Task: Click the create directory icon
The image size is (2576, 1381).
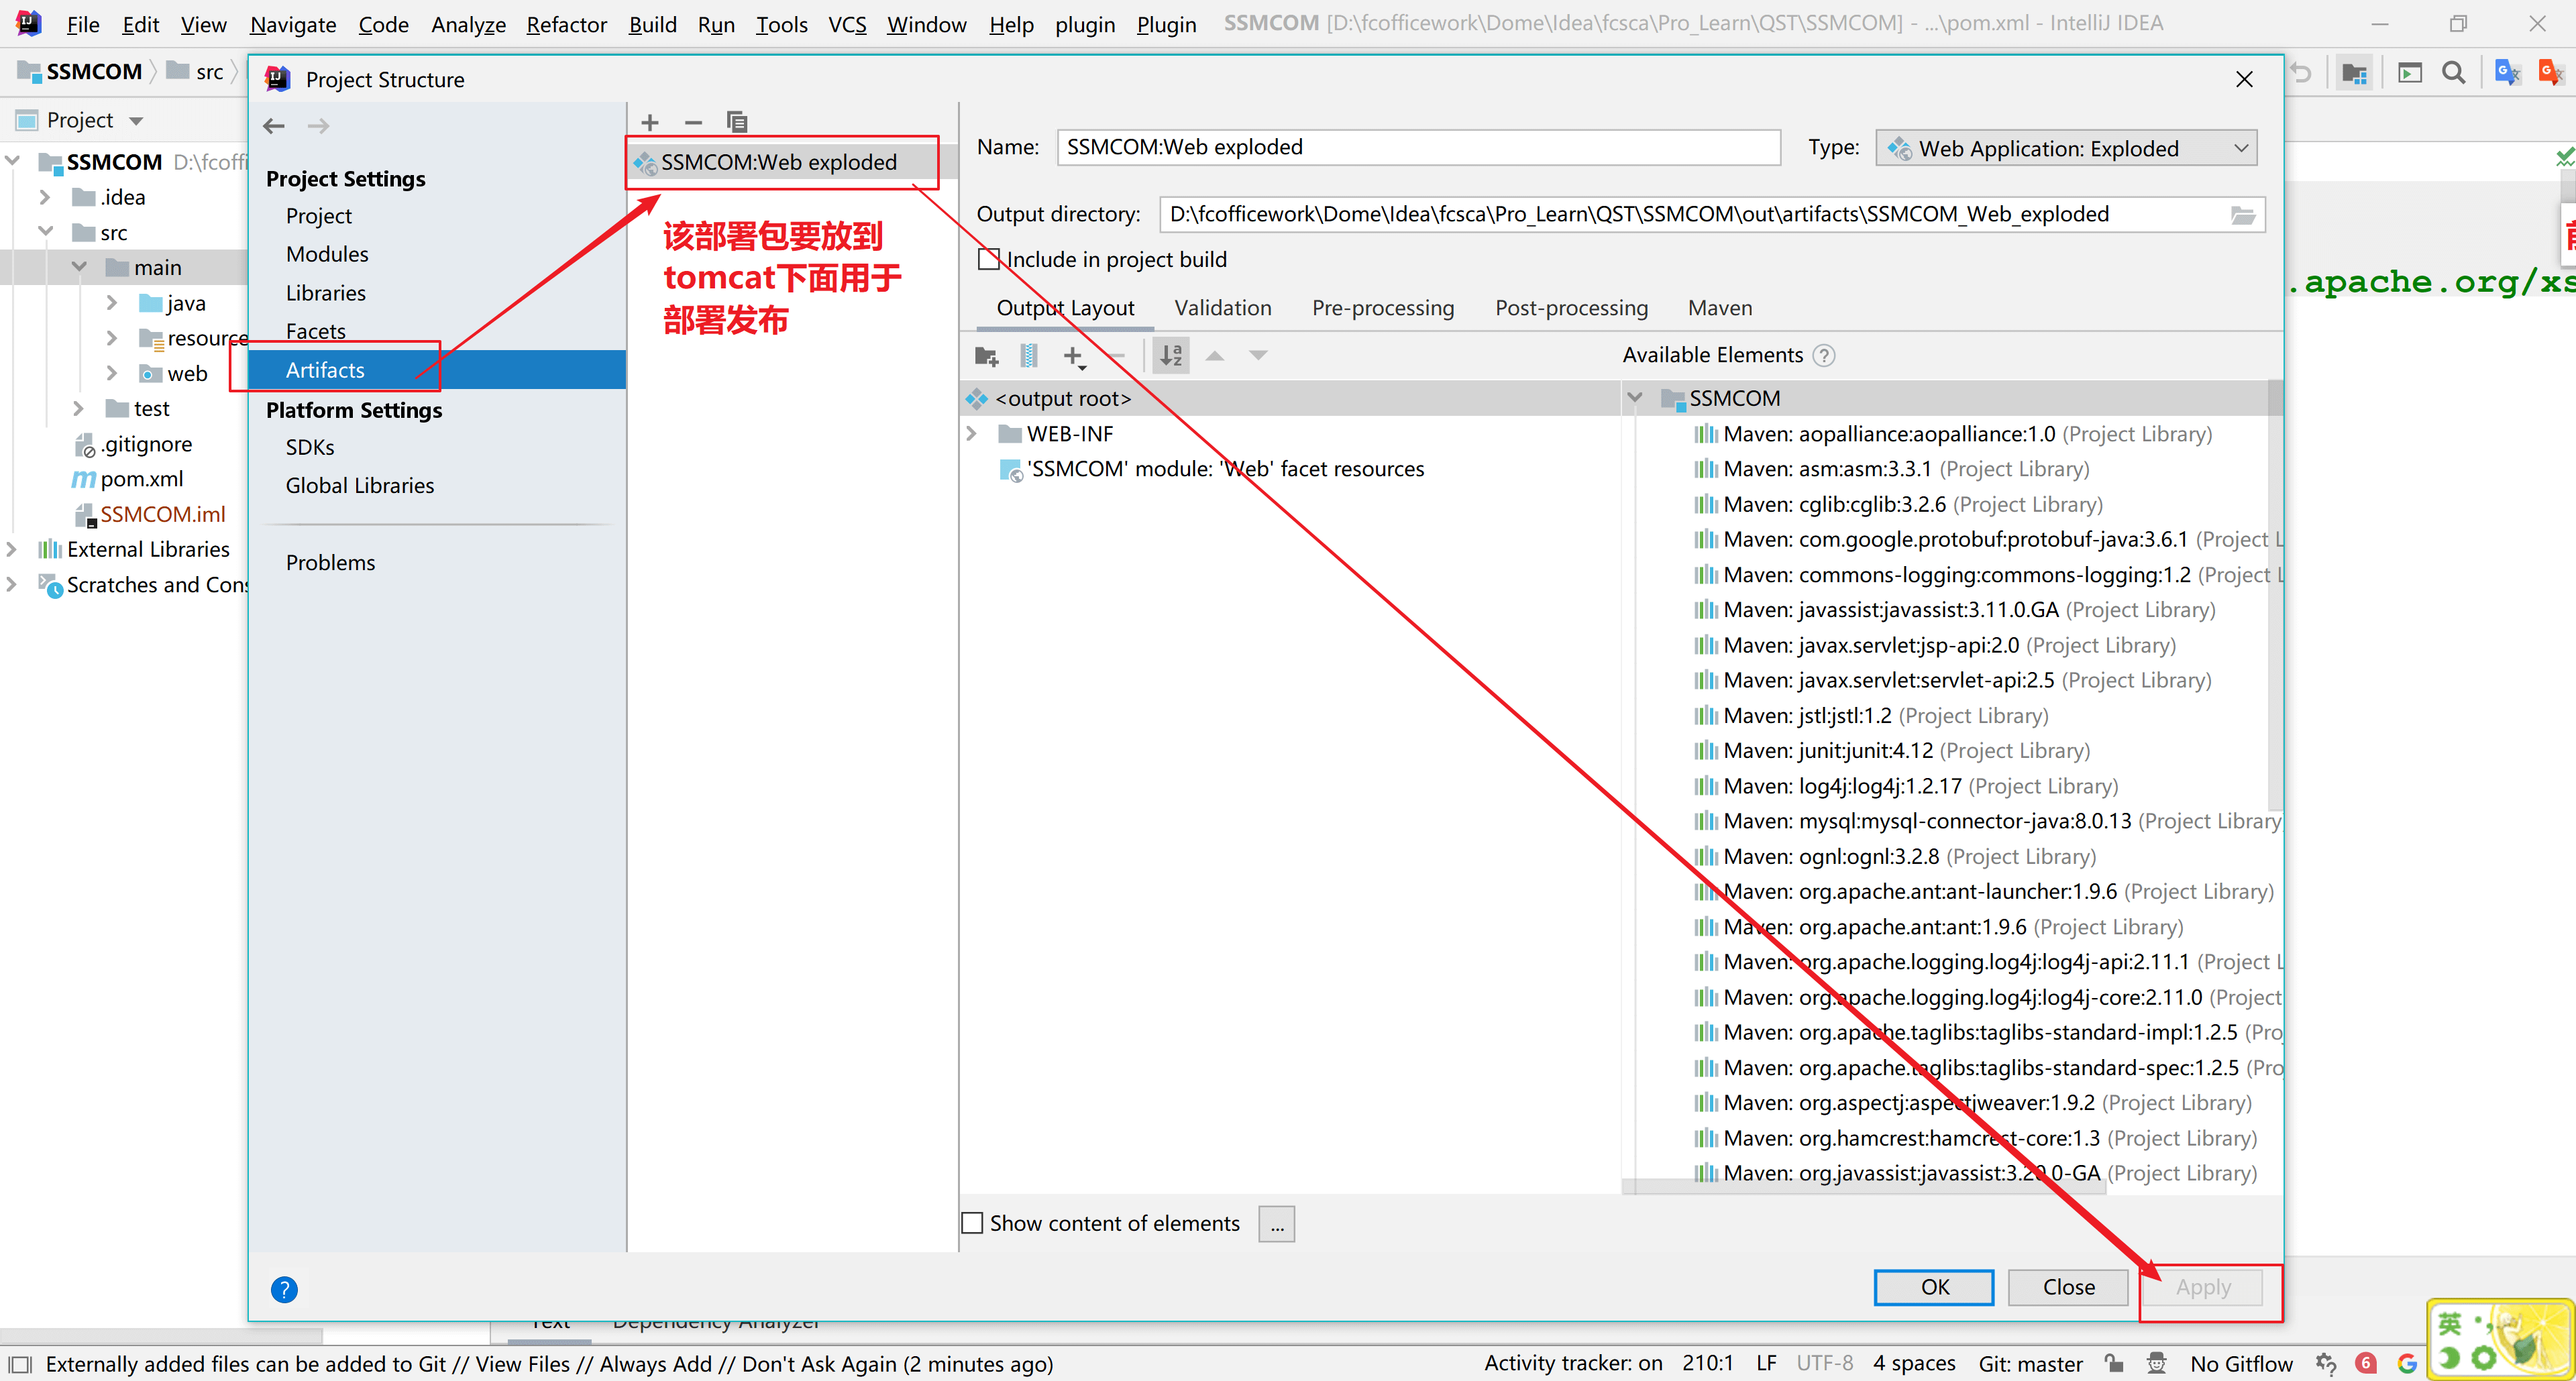Action: pyautogui.click(x=986, y=356)
